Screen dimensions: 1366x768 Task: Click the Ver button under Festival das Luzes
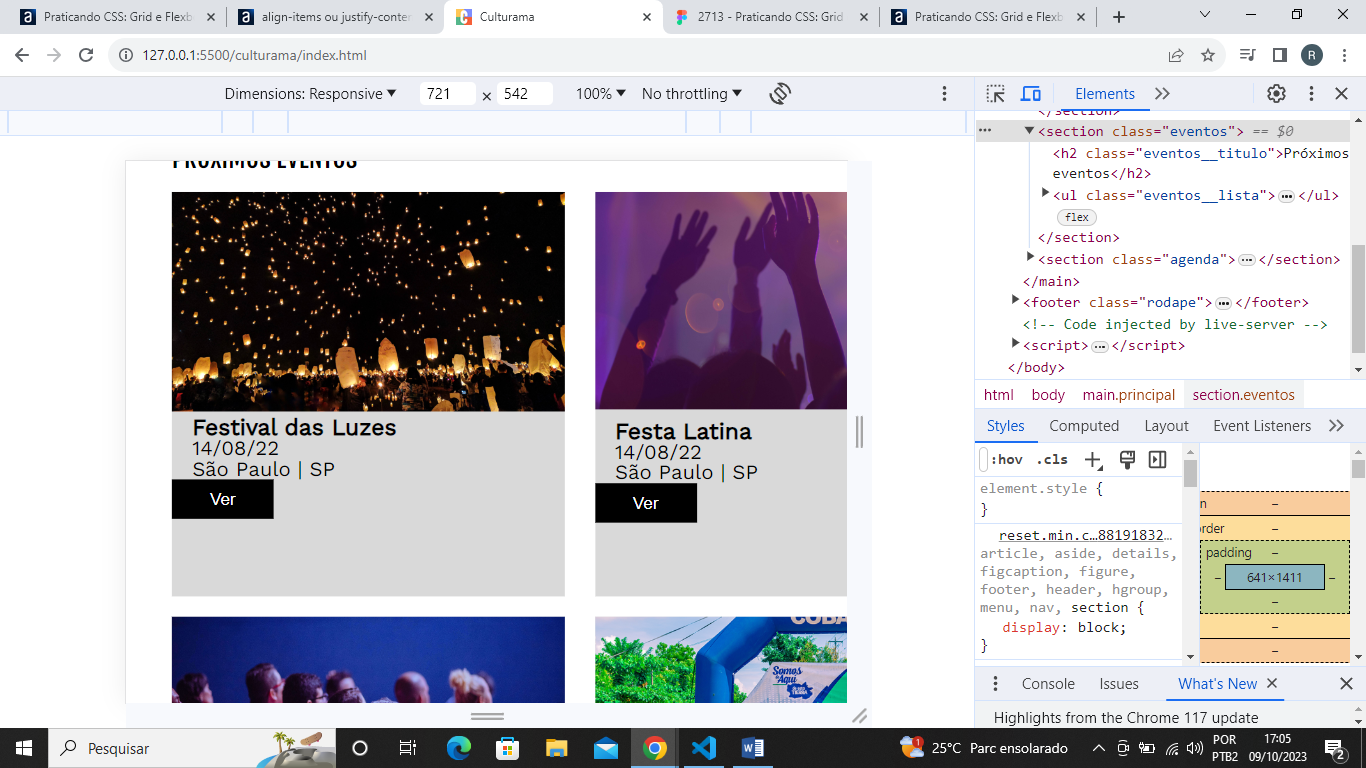222,499
